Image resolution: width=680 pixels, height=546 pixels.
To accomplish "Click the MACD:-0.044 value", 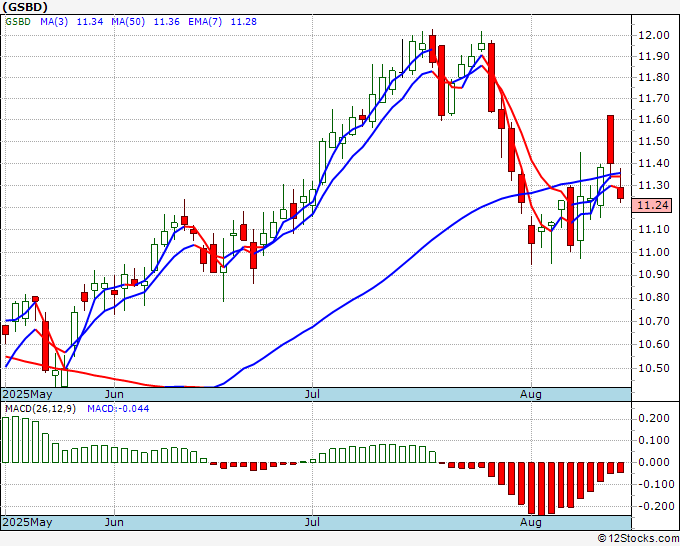I will pos(118,409).
